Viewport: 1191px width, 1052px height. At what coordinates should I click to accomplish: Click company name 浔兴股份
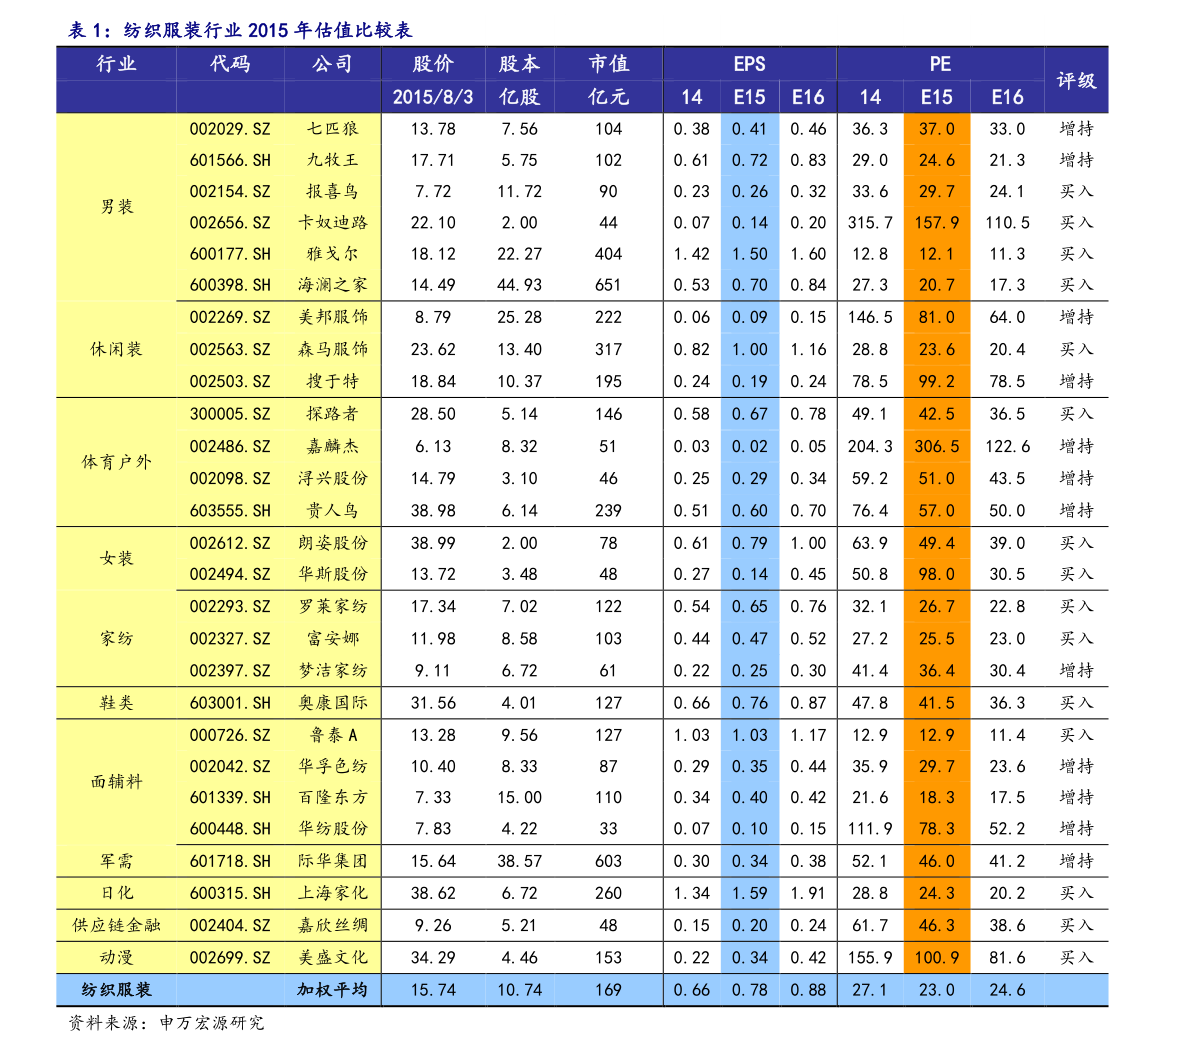point(333,479)
